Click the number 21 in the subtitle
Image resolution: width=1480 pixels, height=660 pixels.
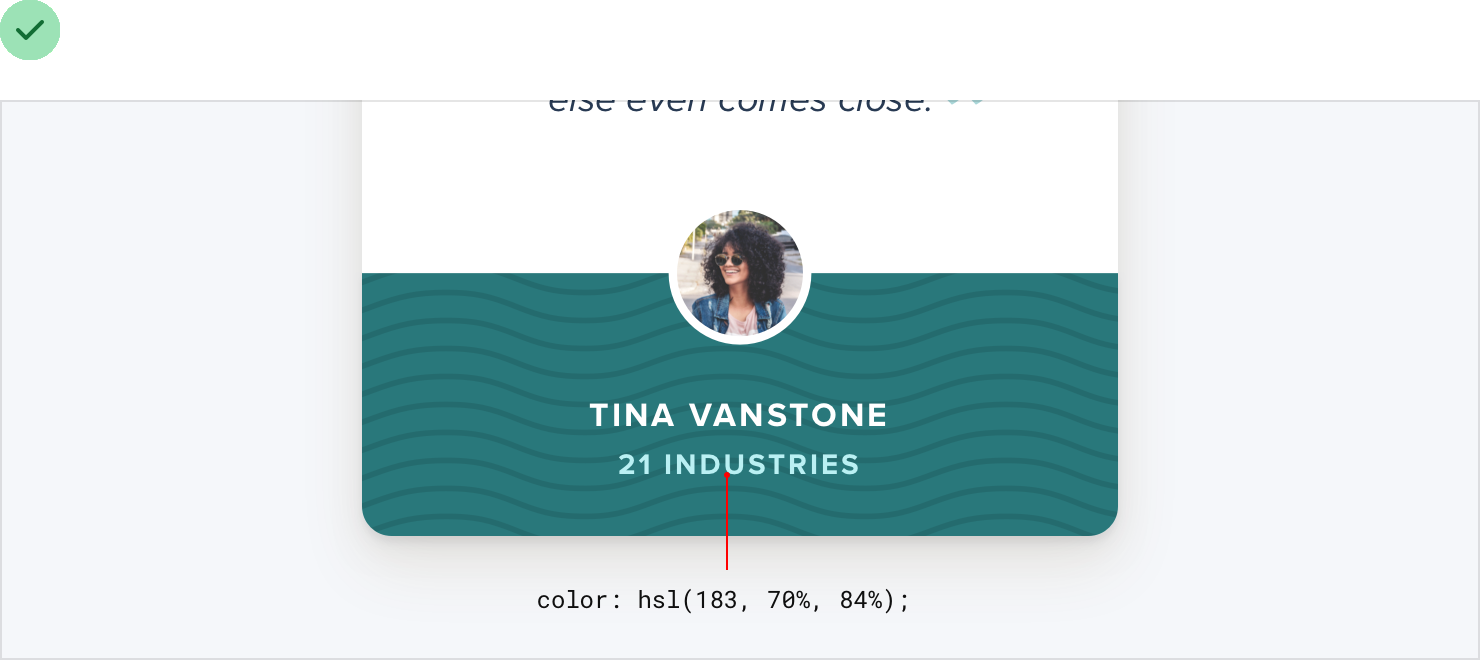click(x=635, y=465)
